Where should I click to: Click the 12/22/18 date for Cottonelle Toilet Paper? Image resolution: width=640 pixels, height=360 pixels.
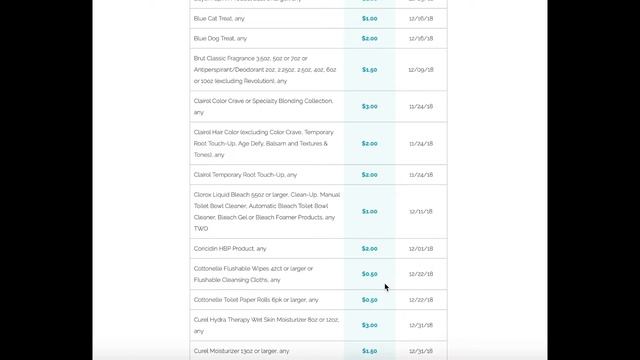421,300
